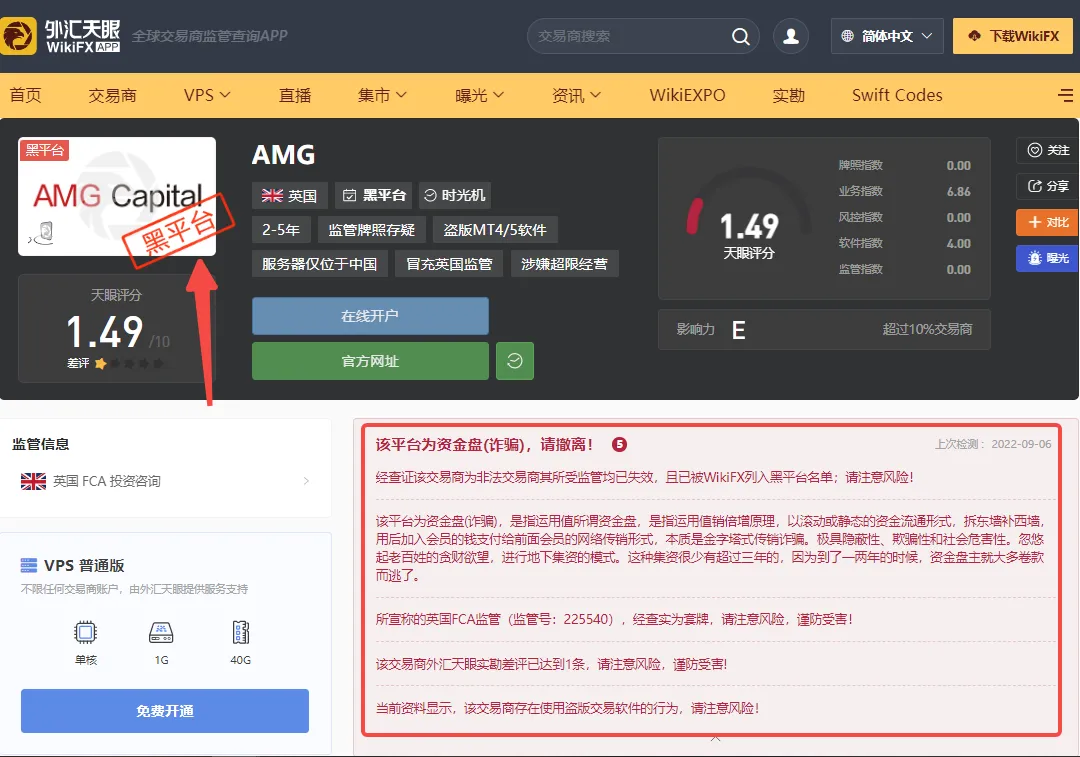Viewport: 1080px width, 757px height.
Task: Open the 简体中文 language dropdown
Action: coord(887,37)
